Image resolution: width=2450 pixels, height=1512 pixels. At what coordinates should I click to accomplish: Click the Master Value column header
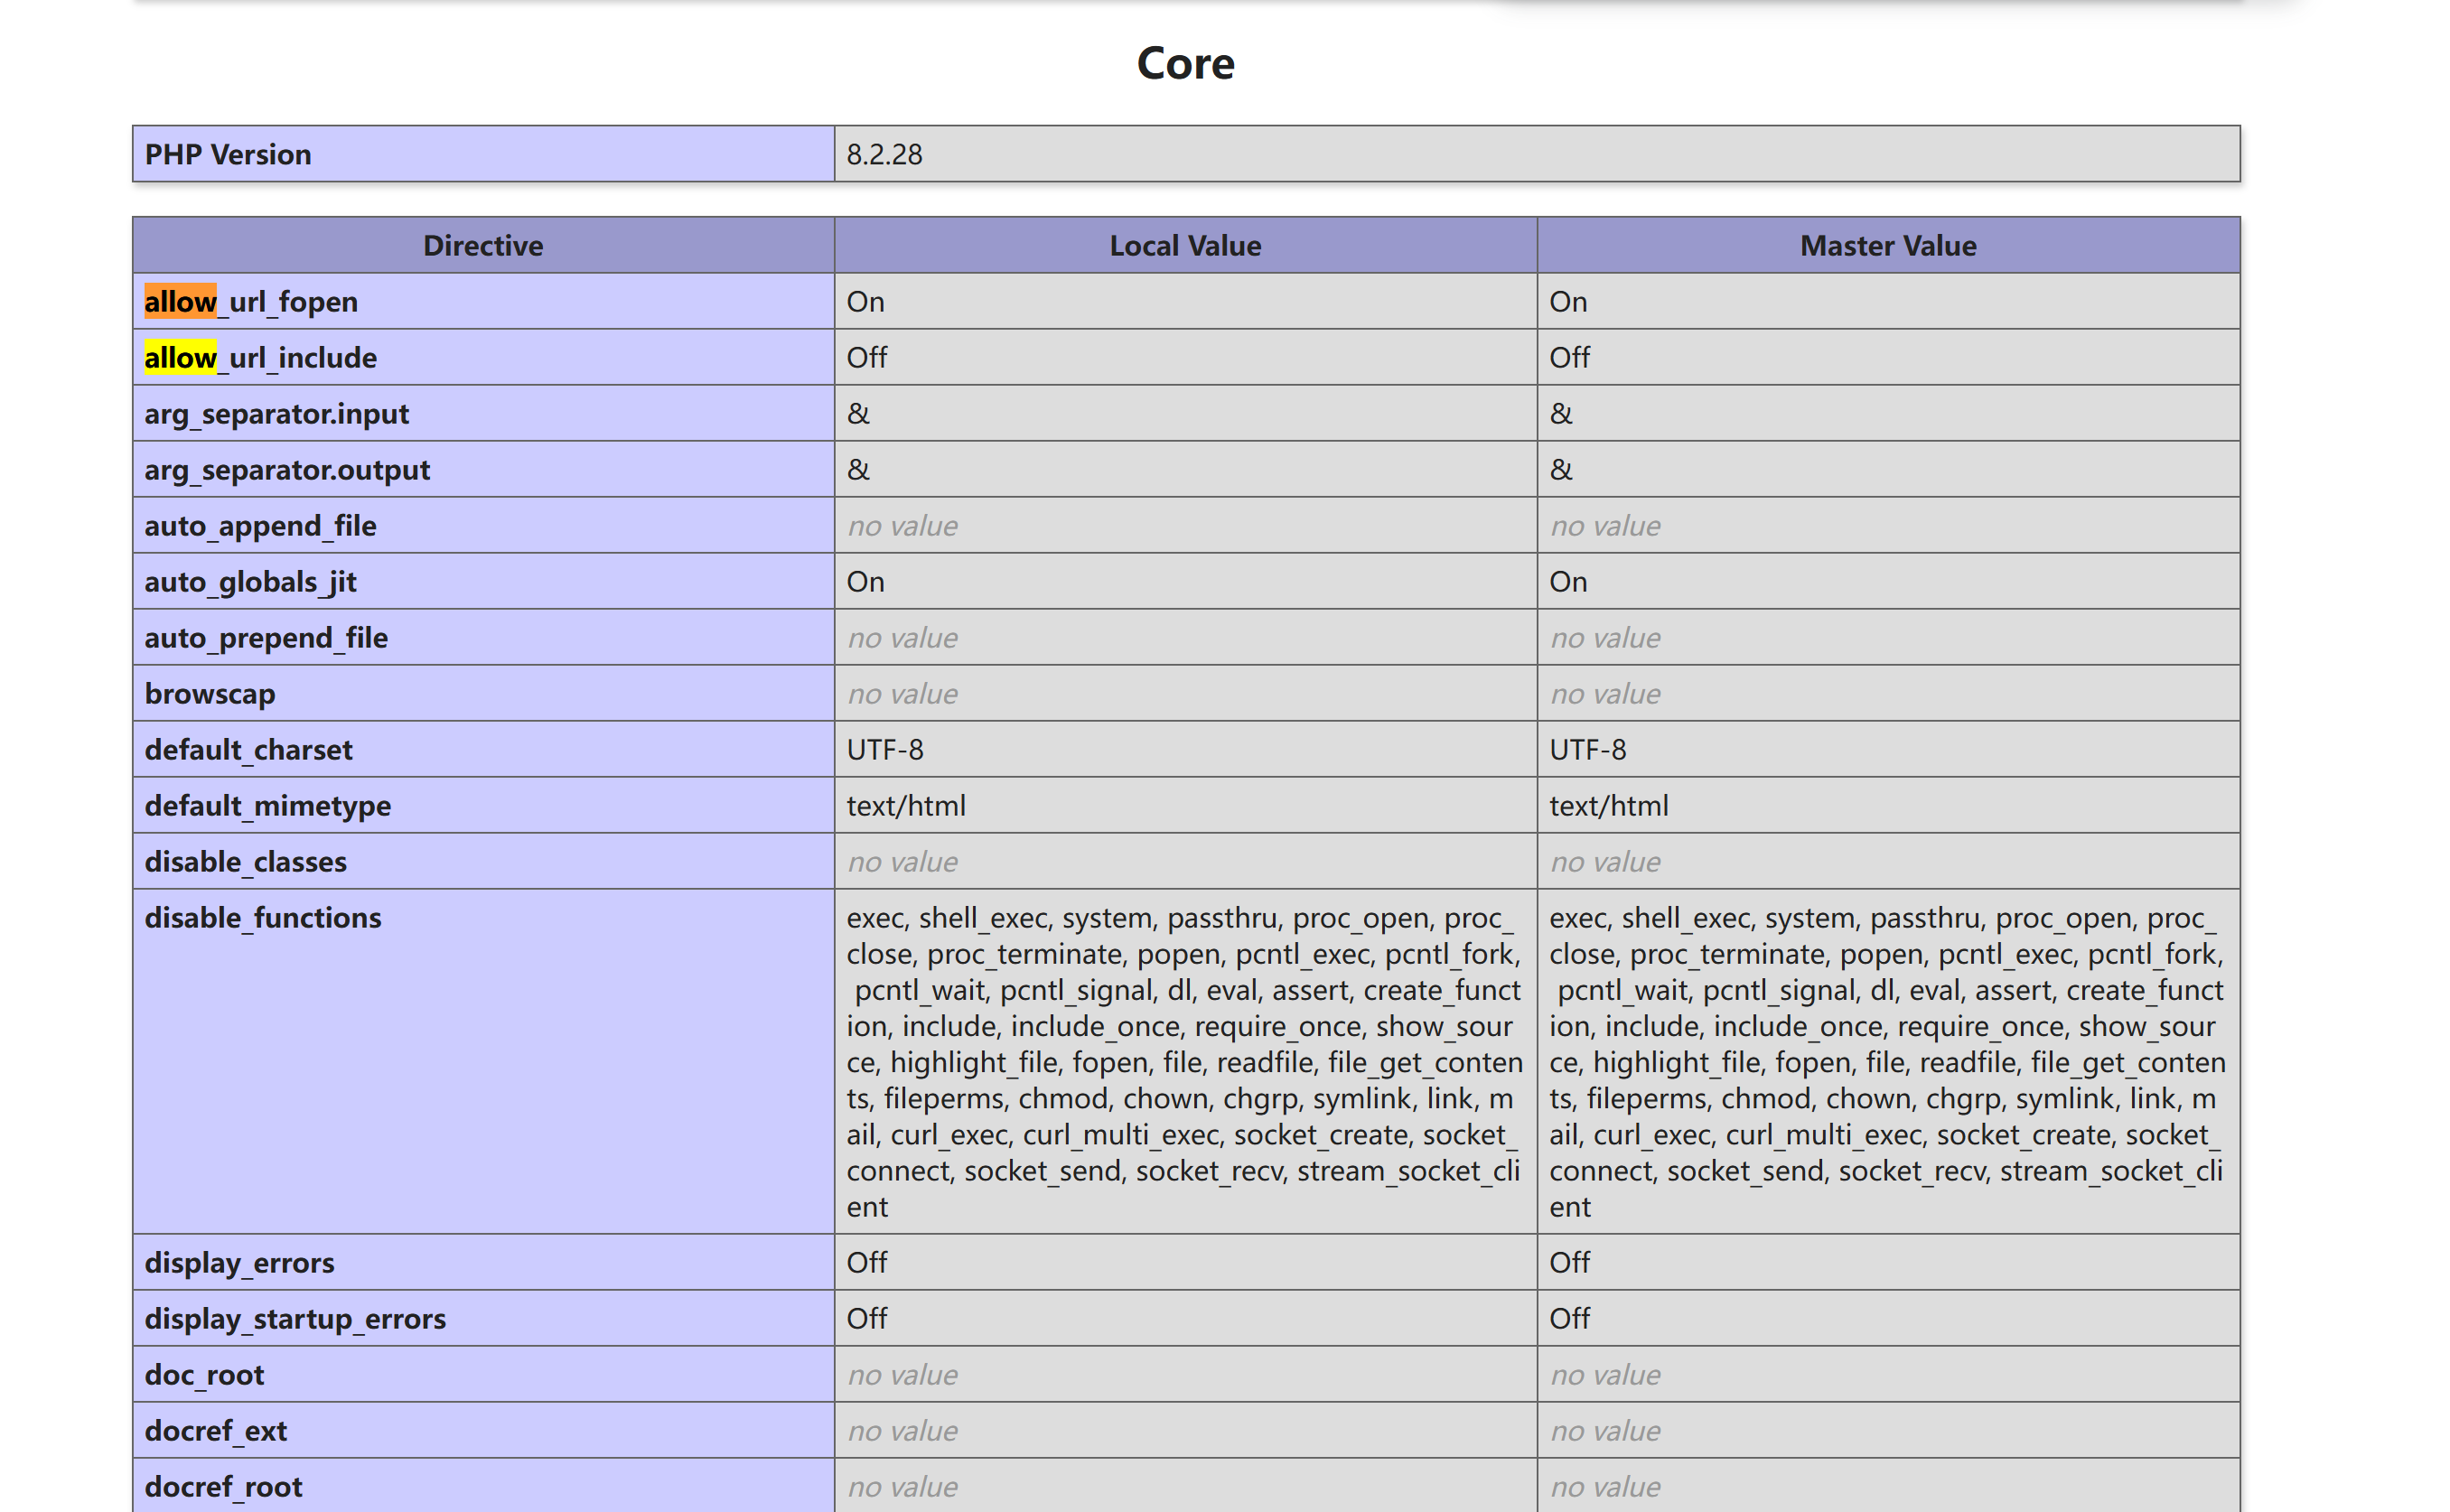click(1888, 245)
